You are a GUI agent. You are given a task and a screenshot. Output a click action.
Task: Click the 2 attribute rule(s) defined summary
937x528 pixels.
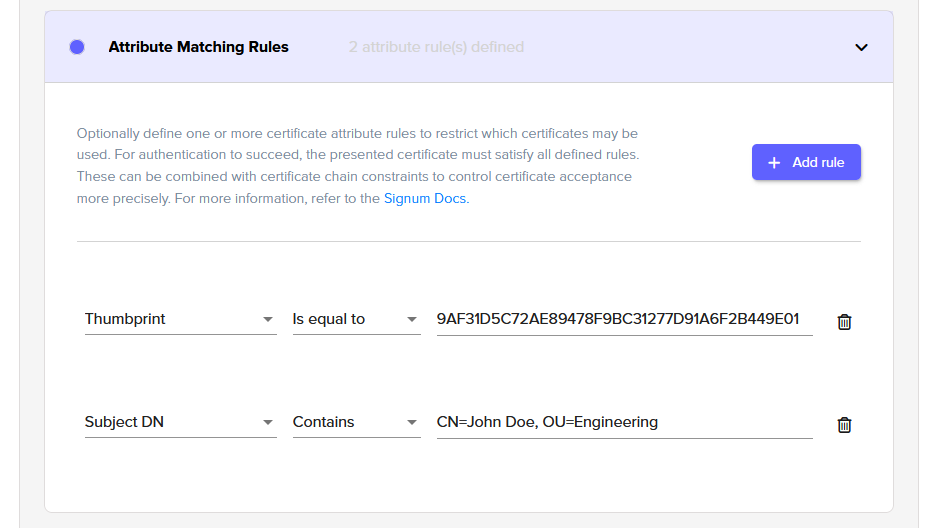tap(436, 47)
